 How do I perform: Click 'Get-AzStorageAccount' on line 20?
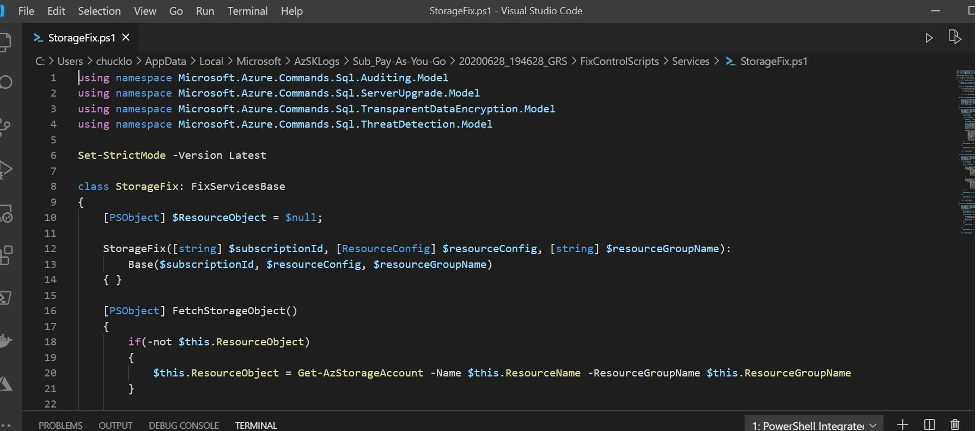(x=361, y=372)
